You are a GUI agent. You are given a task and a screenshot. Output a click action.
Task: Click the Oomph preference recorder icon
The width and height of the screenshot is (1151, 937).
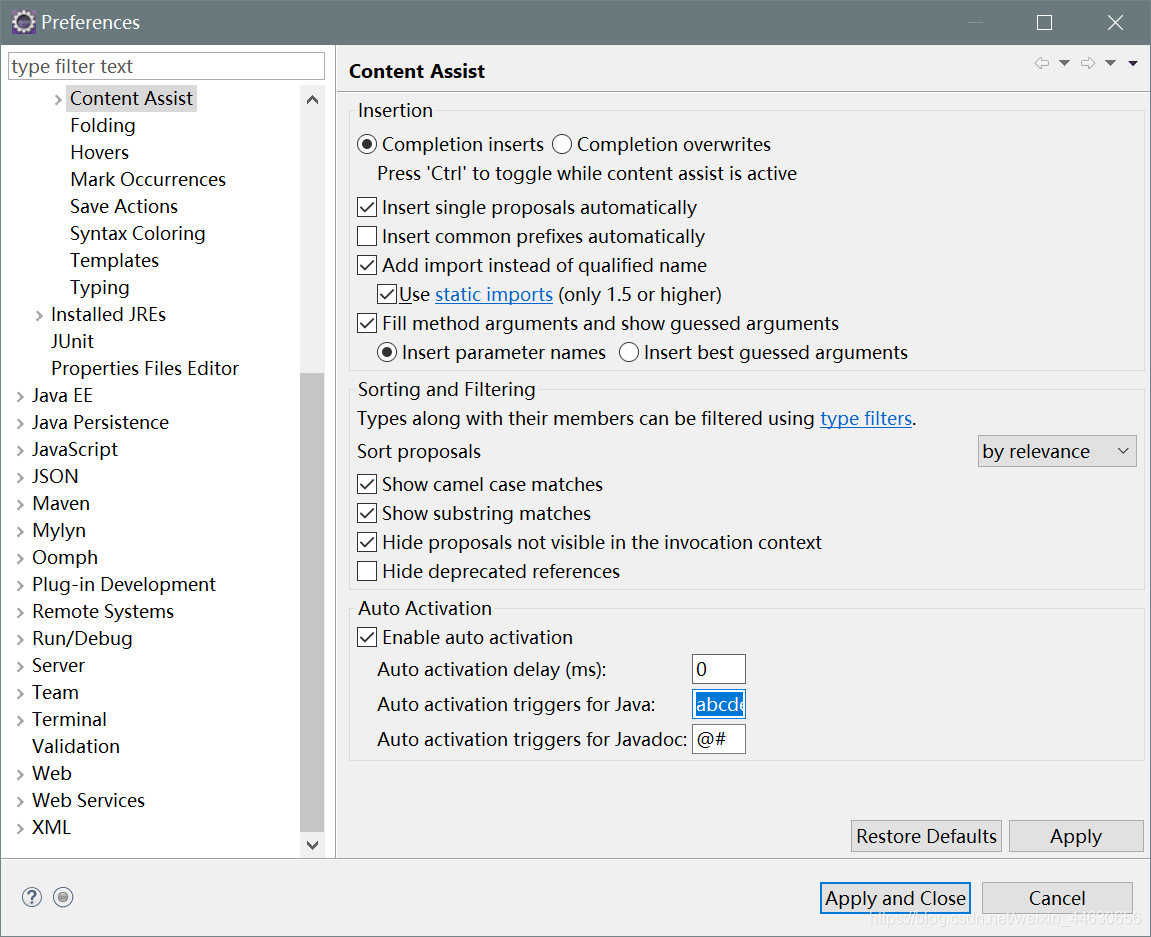click(x=63, y=897)
